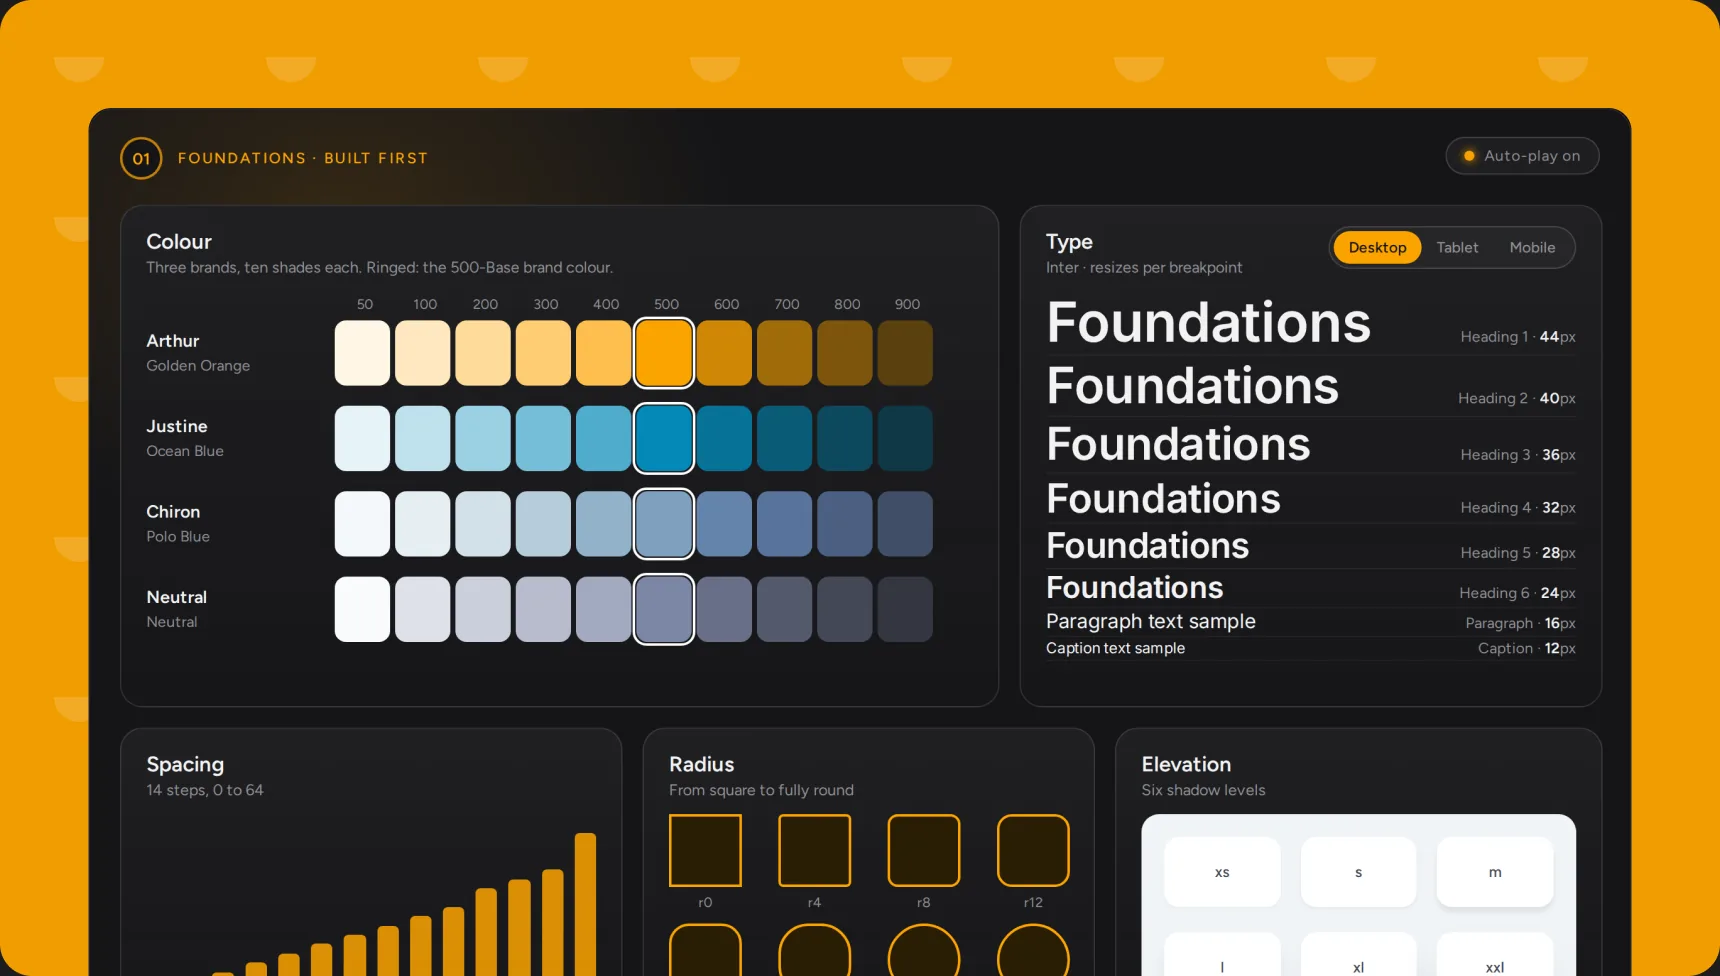Click the r8 radius sample
The image size is (1720, 976).
(x=924, y=851)
